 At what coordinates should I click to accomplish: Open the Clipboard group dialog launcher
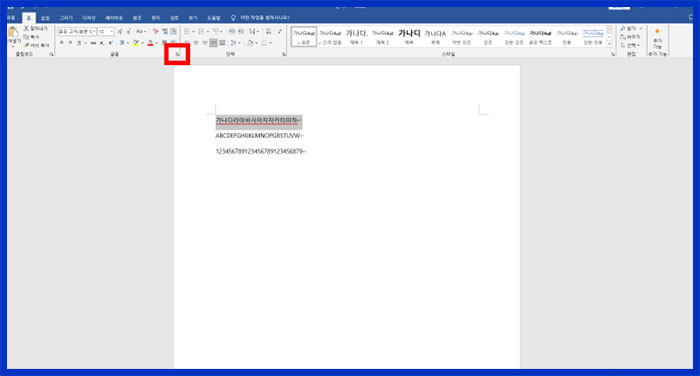click(52, 54)
